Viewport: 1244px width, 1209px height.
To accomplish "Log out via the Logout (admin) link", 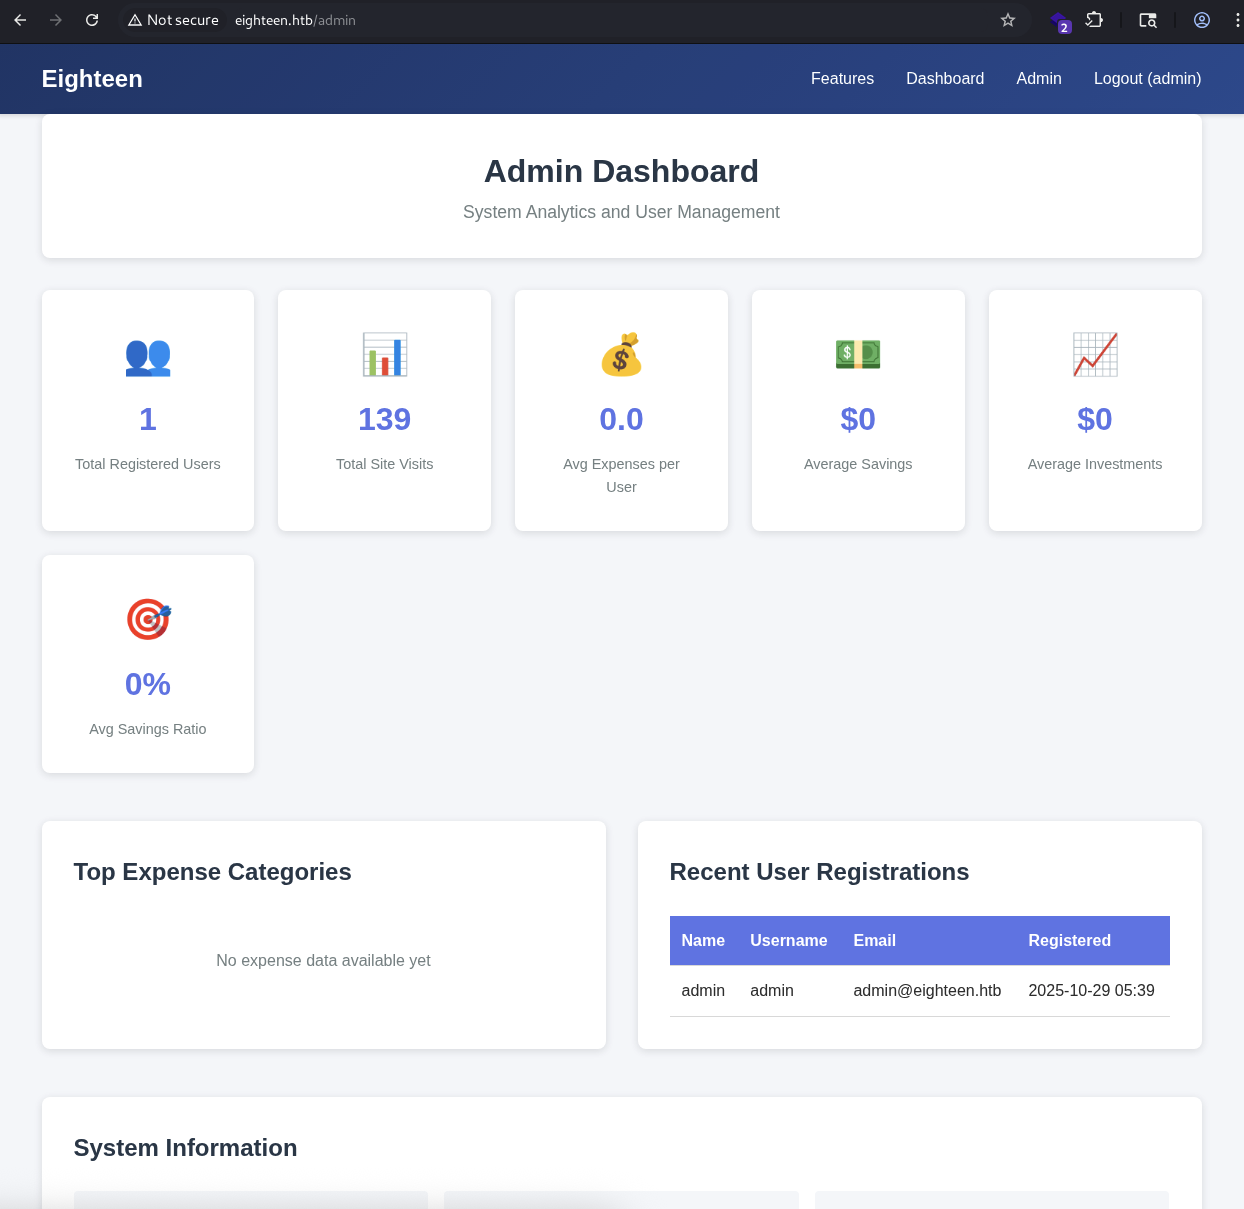I will coord(1147,78).
